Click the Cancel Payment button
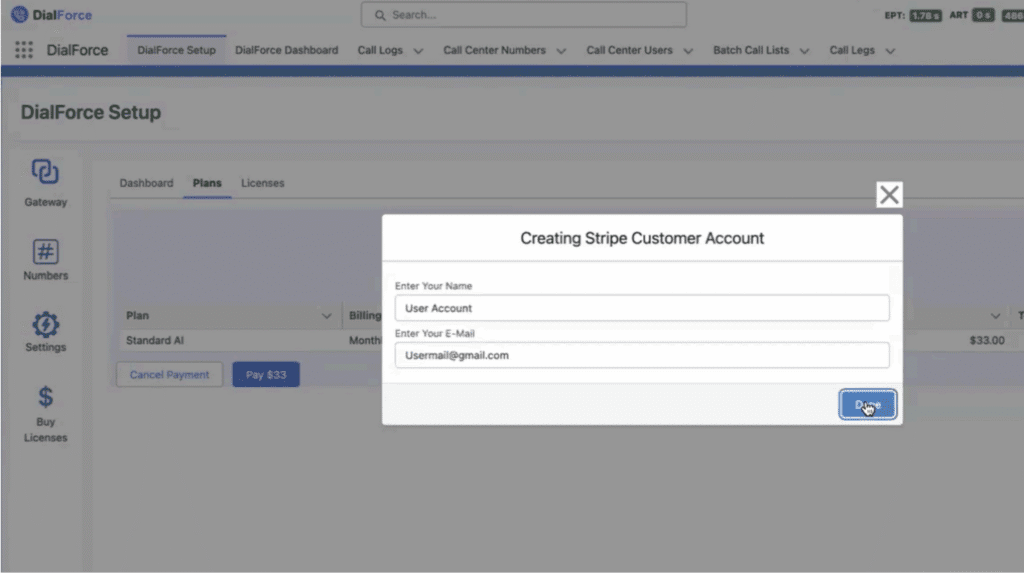 (169, 375)
